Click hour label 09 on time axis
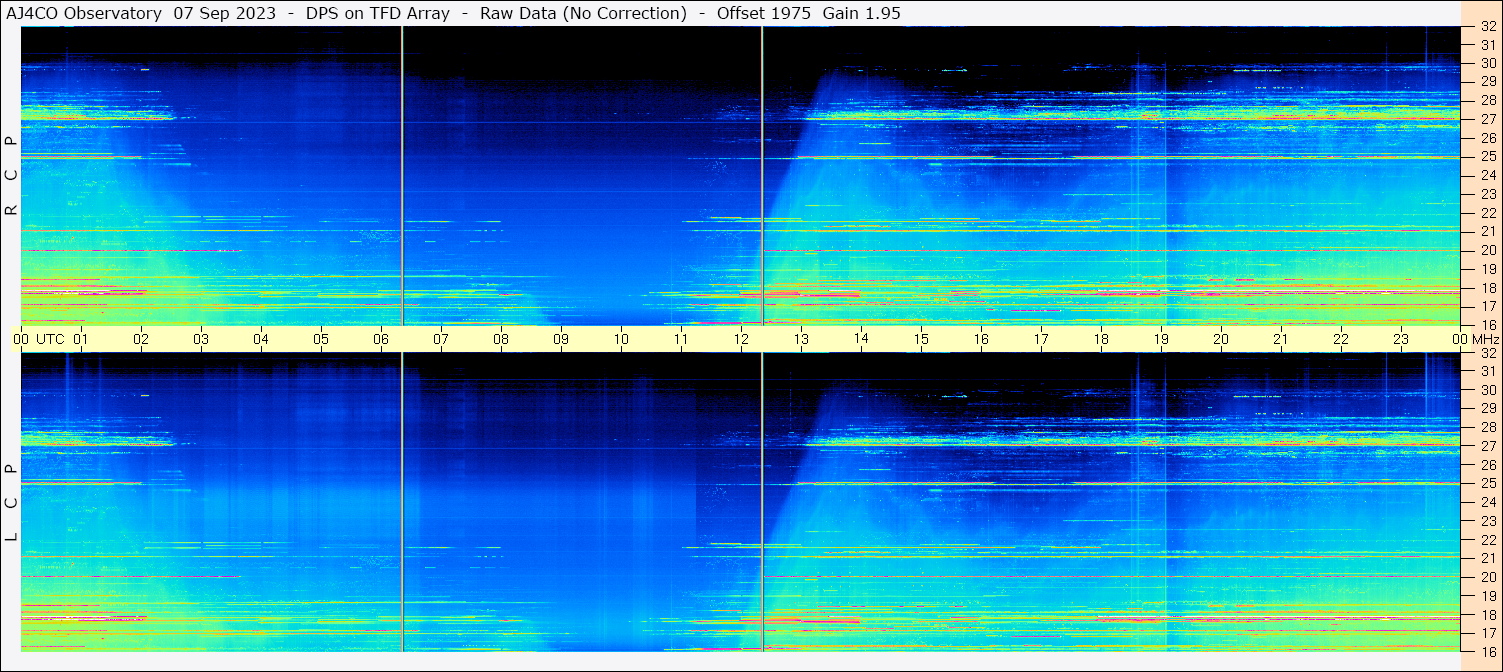Viewport: 1503px width, 672px height. pyautogui.click(x=561, y=339)
